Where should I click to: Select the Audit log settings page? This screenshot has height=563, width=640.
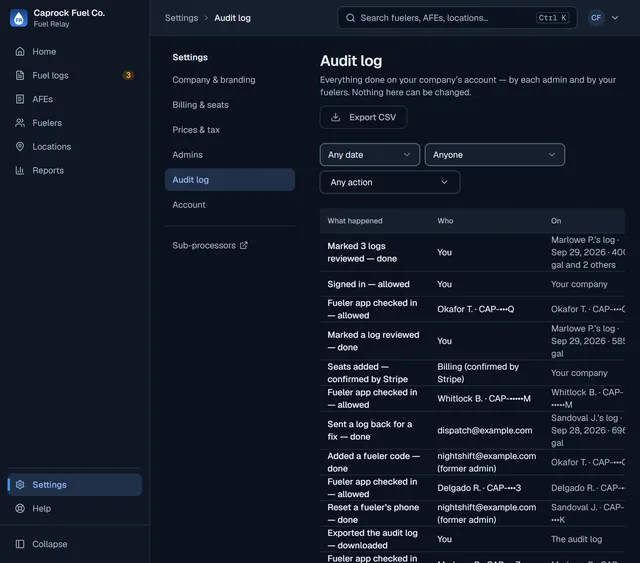[x=230, y=180]
